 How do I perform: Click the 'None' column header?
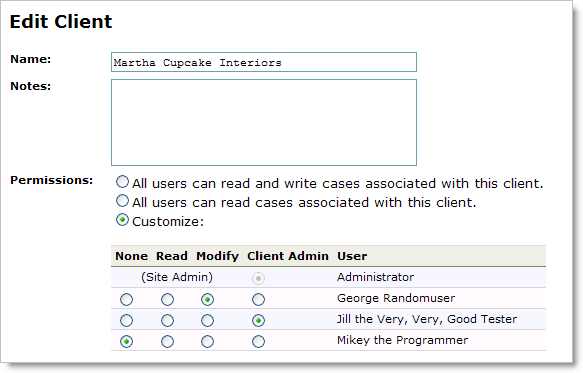click(x=131, y=256)
